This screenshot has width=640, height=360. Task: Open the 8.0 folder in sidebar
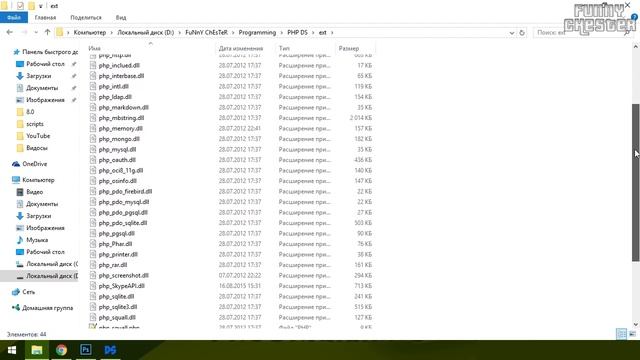(25, 112)
